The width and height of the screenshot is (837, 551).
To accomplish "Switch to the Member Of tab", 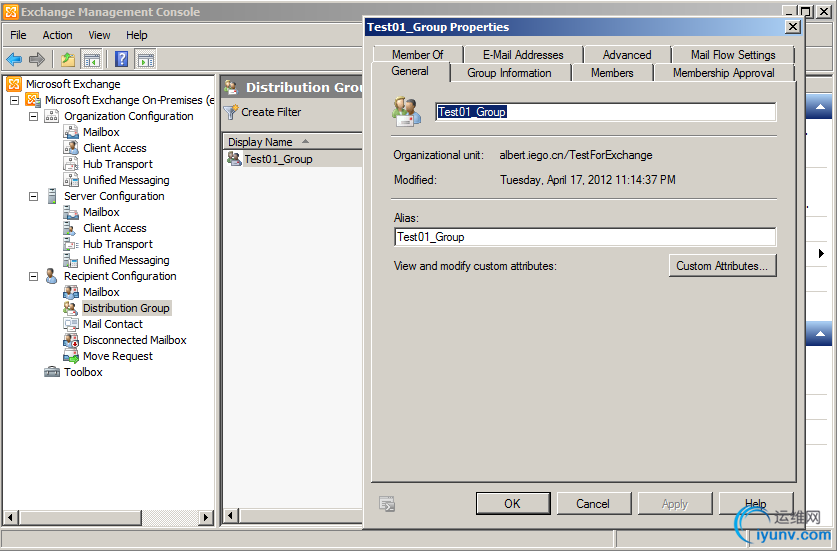I will coord(417,54).
